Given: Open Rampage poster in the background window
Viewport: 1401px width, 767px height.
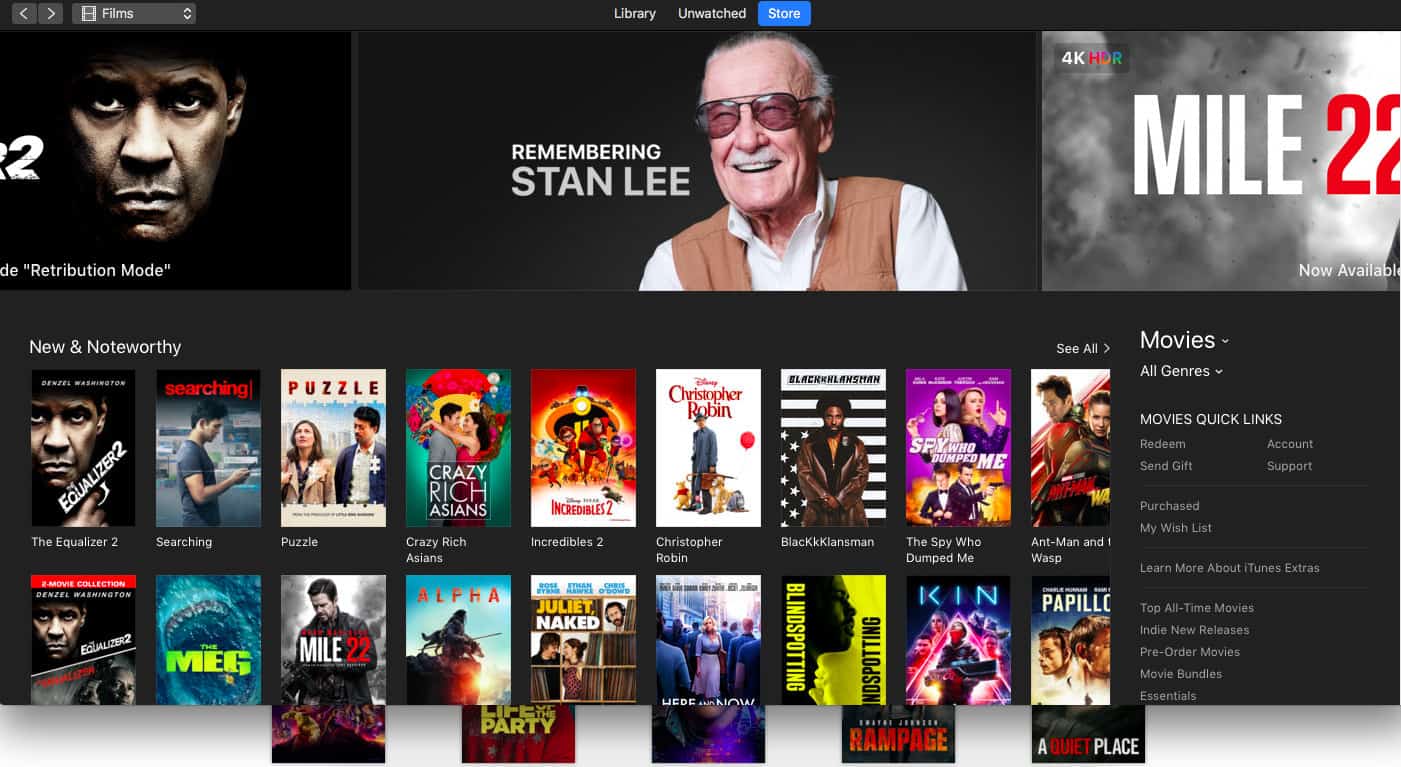Looking at the screenshot, I should [898, 735].
